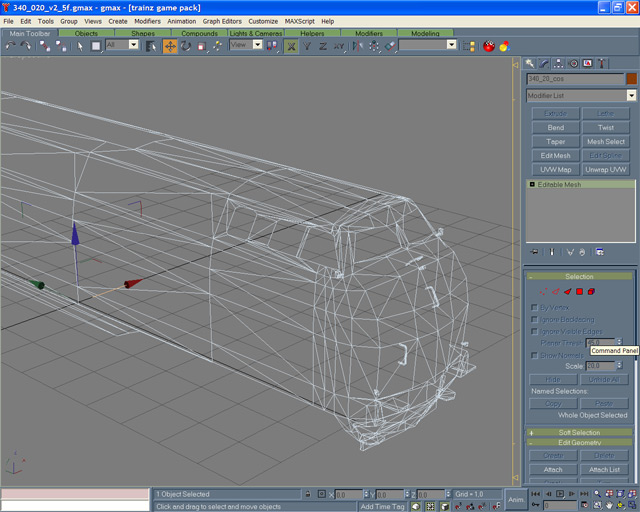The image size is (640, 512).
Task: Select the Move tool in toolbar
Action: [170, 46]
